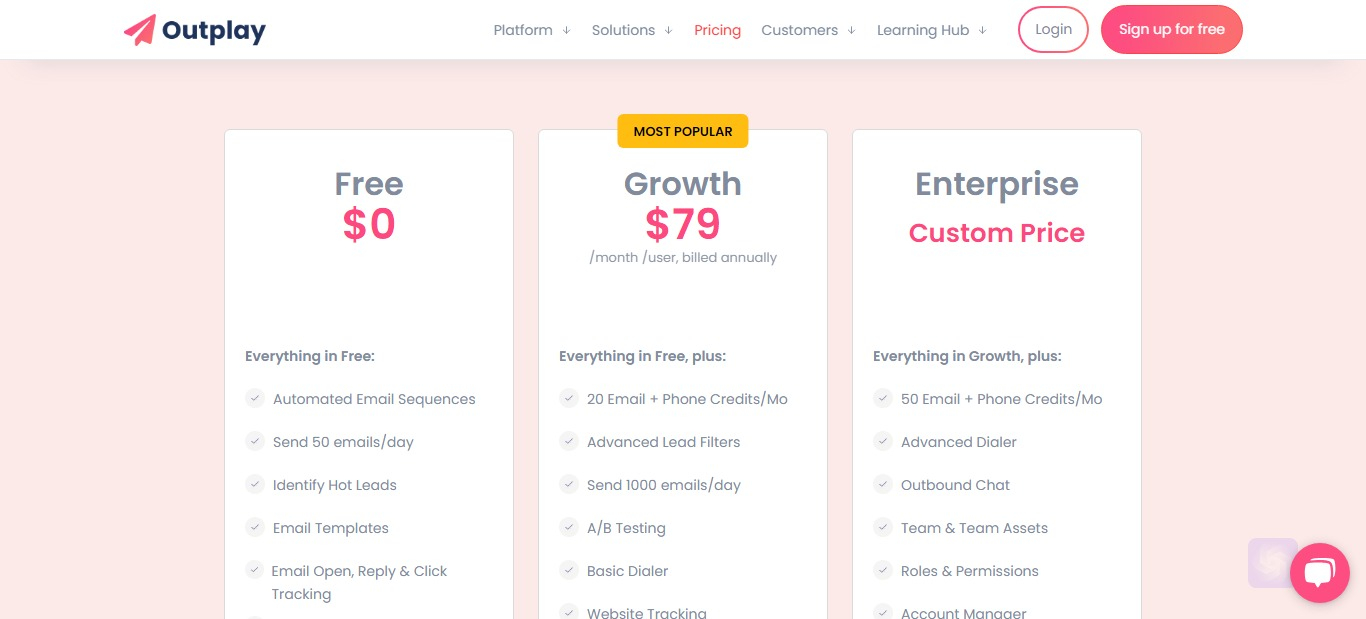Click checkmark beside Identify Hot Leads
Screen dimensions: 1366x619
click(254, 484)
